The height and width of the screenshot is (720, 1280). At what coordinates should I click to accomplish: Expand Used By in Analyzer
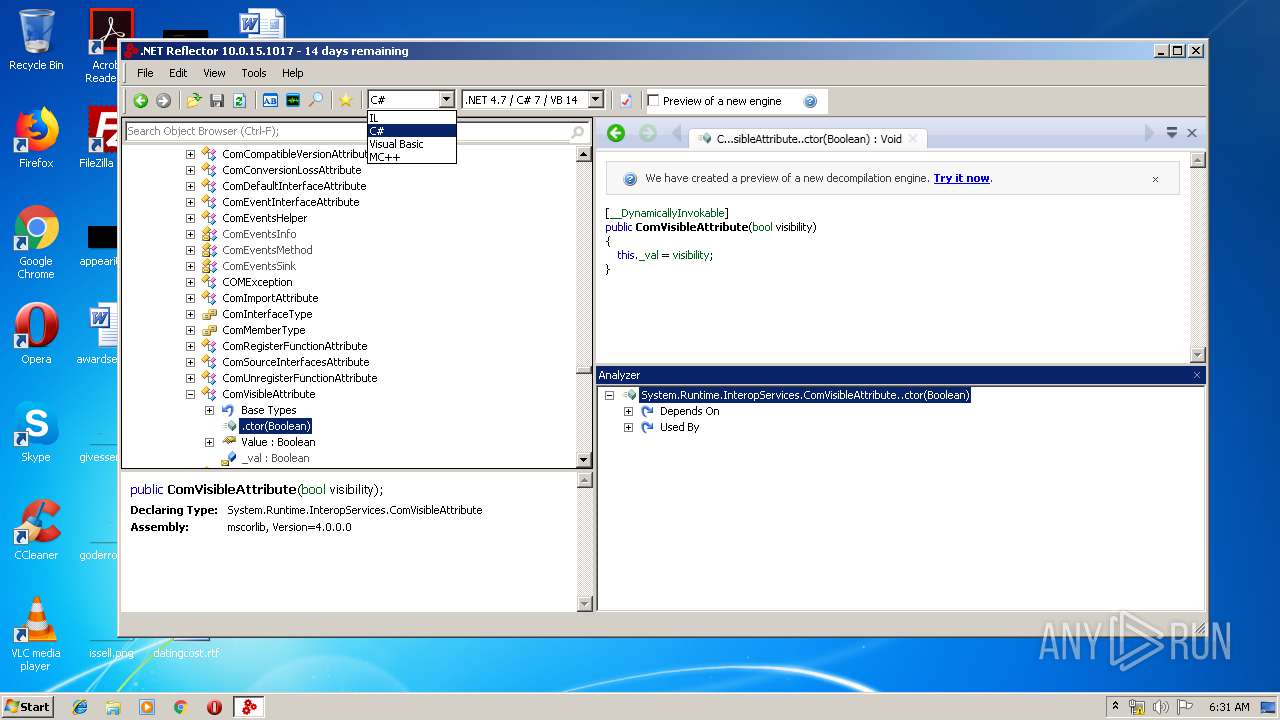pyautogui.click(x=628, y=427)
